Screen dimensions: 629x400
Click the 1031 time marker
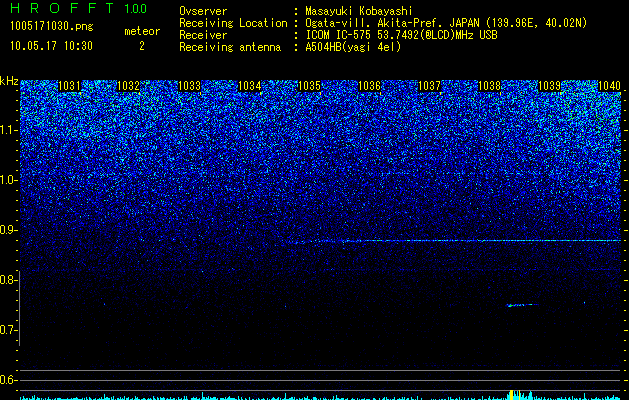point(69,86)
